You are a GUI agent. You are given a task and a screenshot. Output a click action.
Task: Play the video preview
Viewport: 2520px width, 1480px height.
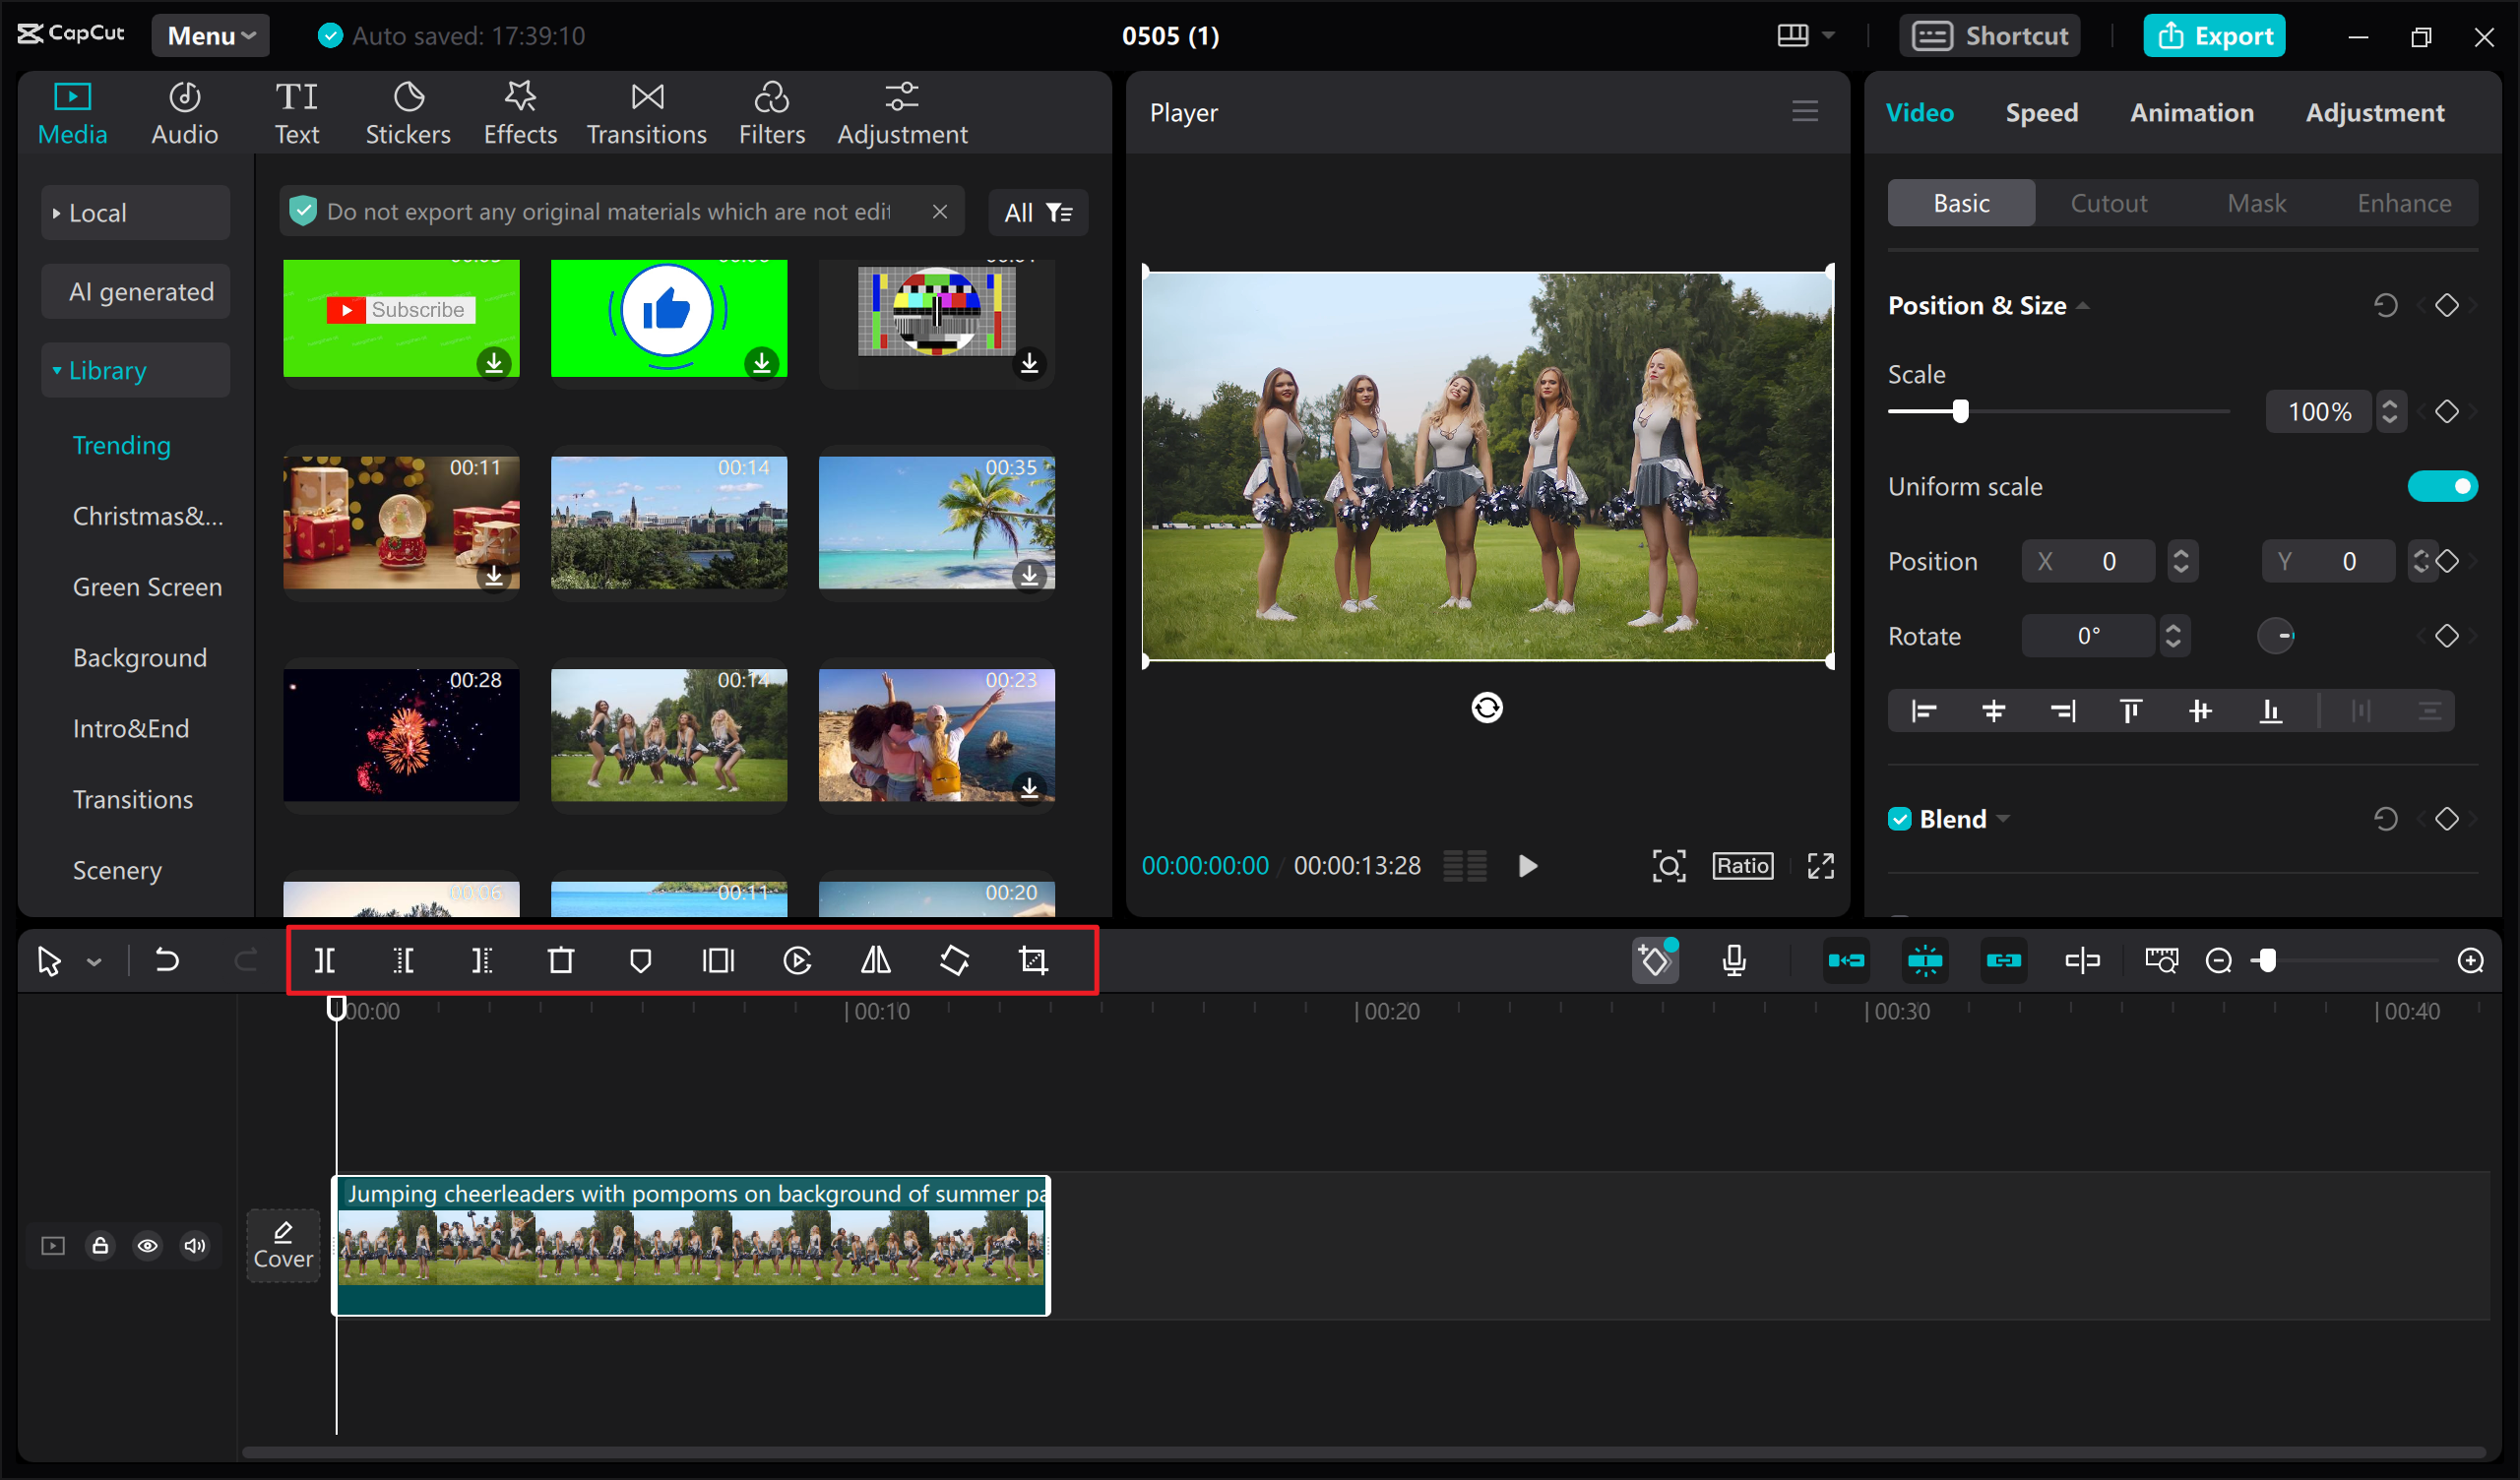(x=1527, y=866)
